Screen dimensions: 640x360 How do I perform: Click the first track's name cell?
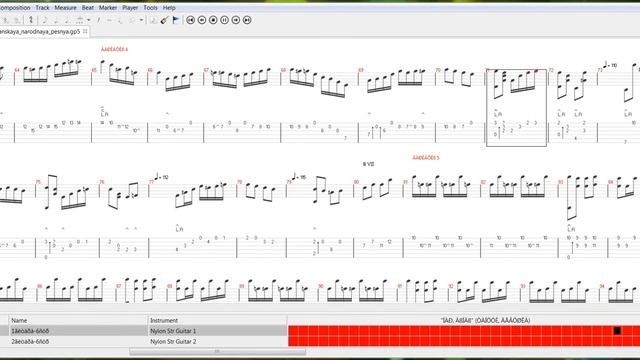coord(78,331)
